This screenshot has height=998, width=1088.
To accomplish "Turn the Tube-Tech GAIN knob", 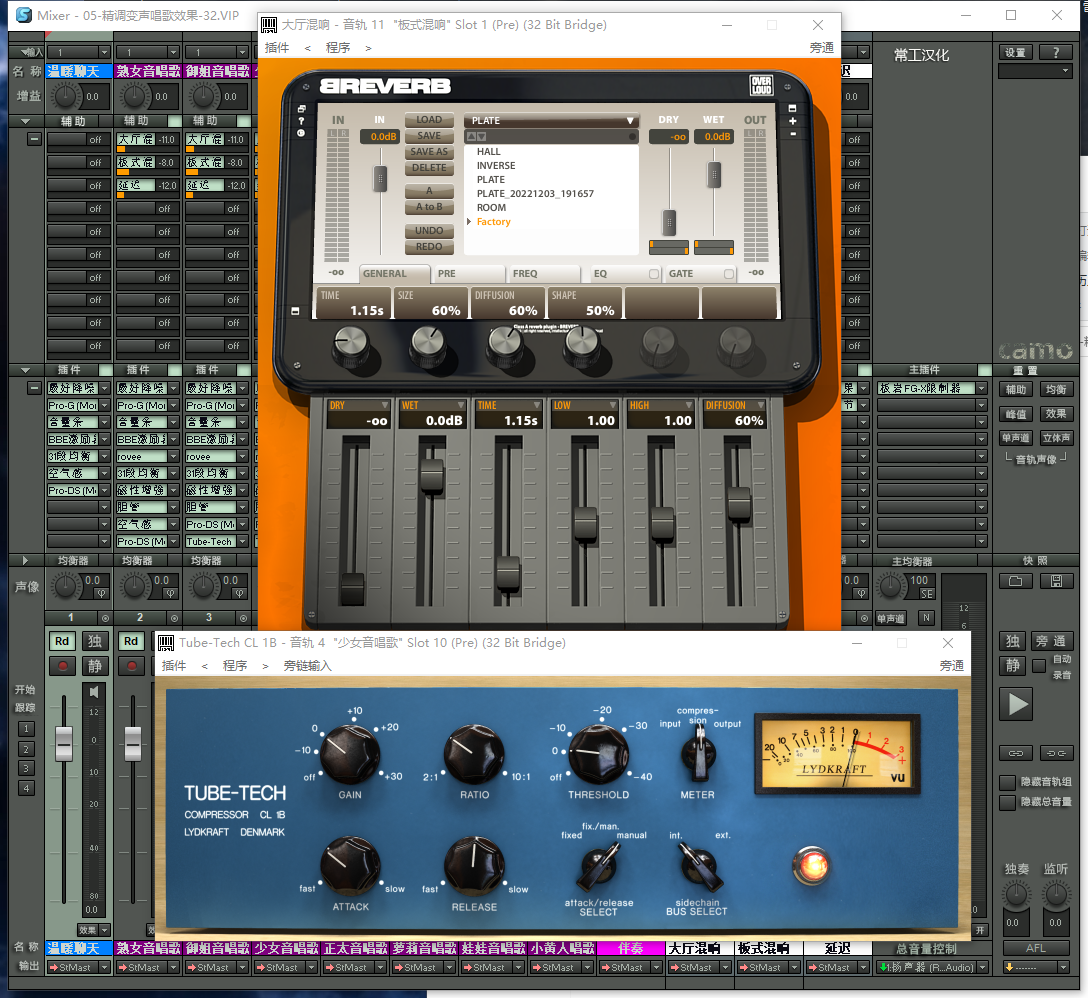I will (349, 754).
